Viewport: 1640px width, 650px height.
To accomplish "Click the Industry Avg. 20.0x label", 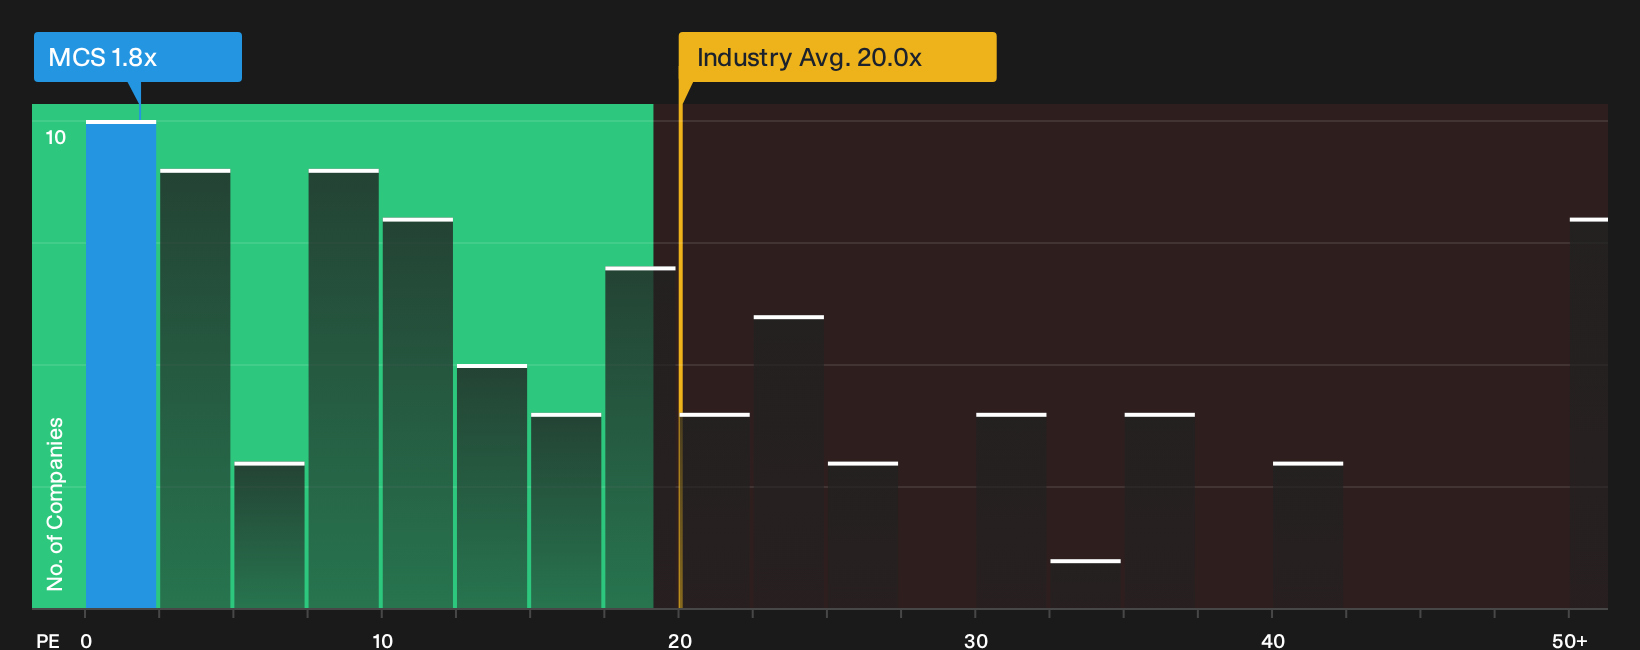I will point(837,57).
